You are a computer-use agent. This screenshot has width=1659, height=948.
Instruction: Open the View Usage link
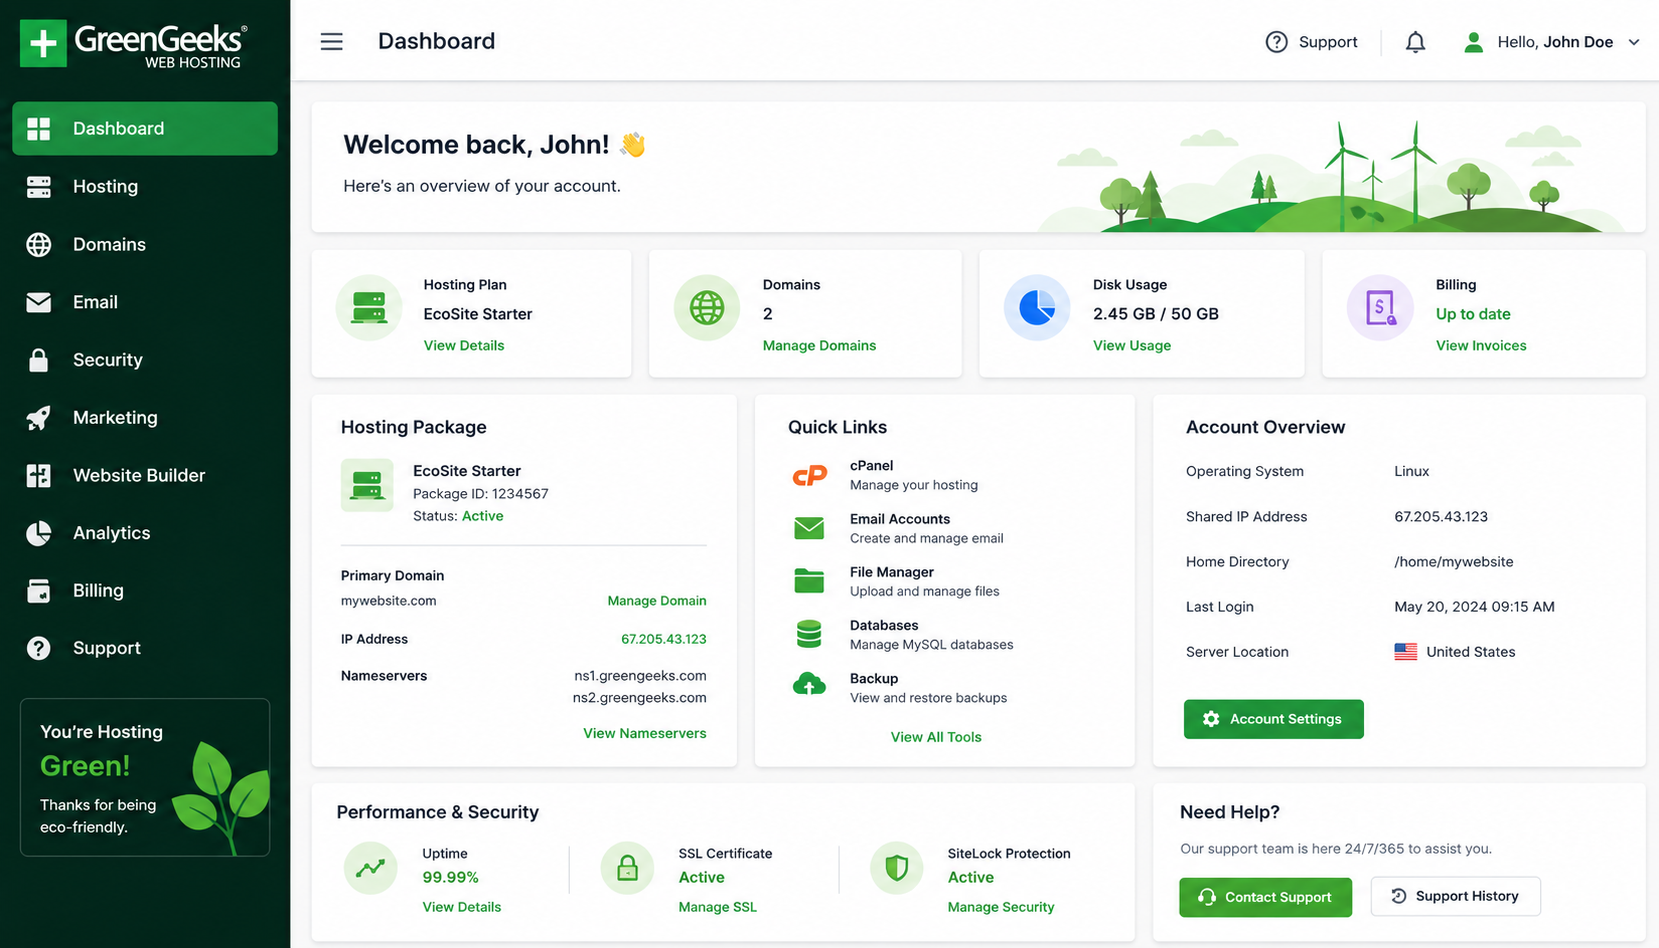(x=1132, y=345)
